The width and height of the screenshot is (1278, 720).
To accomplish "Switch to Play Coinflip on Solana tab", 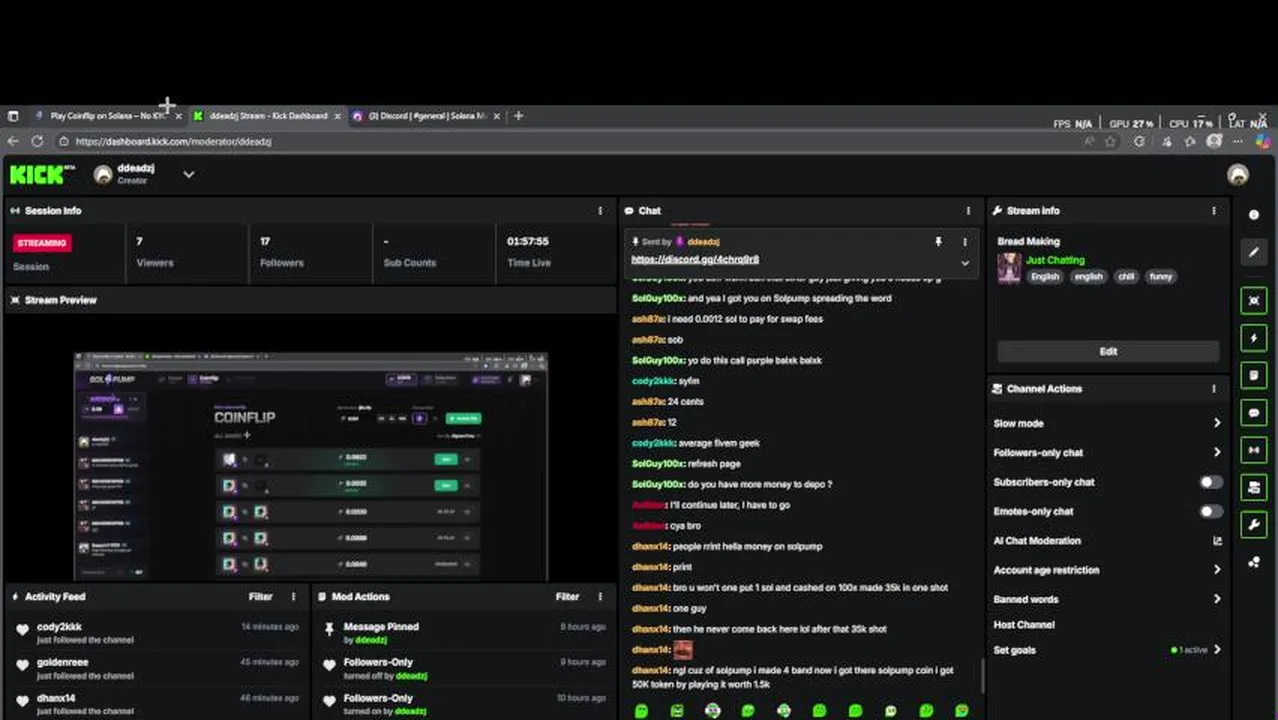I will click(x=107, y=116).
